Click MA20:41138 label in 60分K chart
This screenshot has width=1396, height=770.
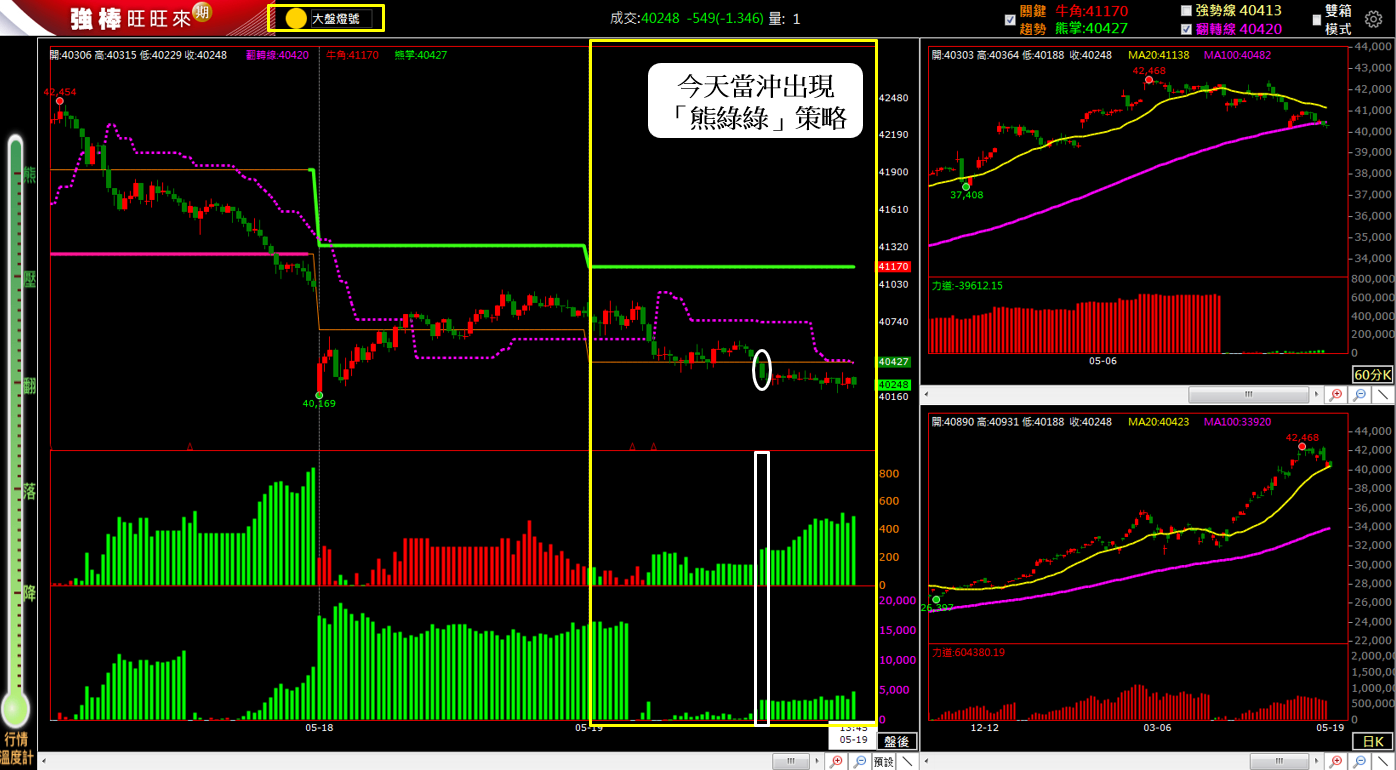pyautogui.click(x=1159, y=55)
